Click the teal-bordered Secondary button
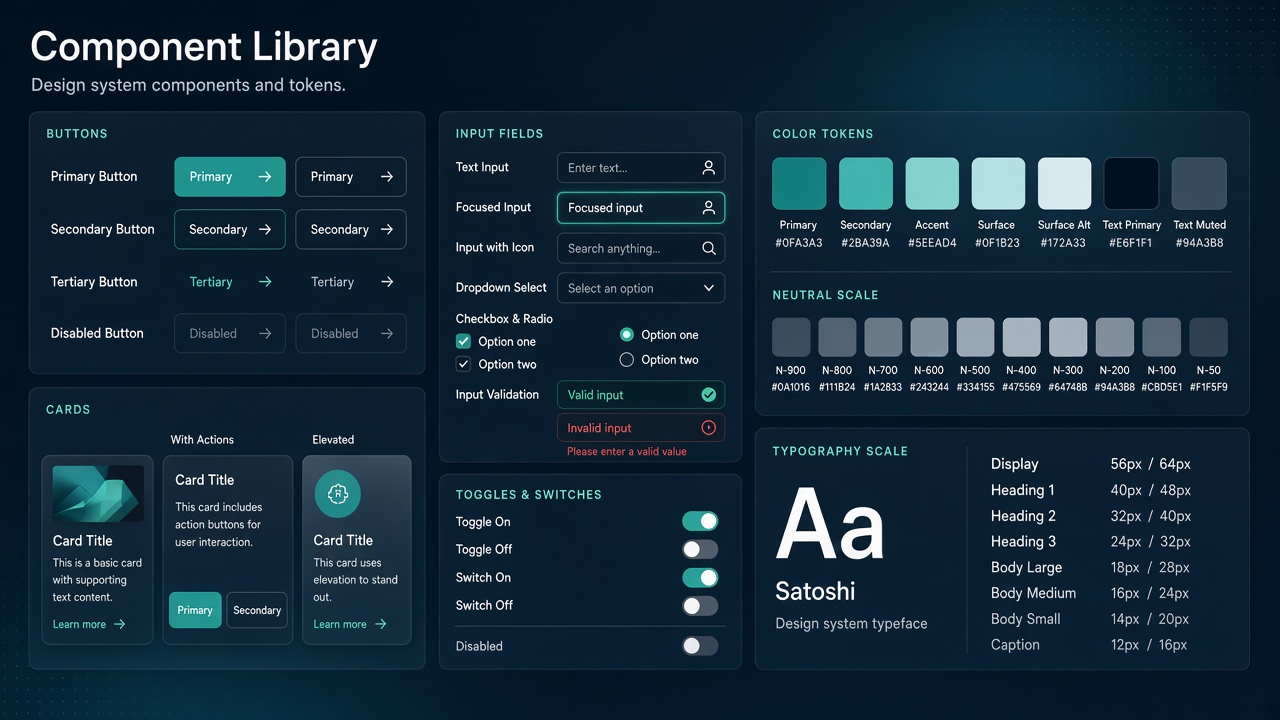 click(230, 229)
